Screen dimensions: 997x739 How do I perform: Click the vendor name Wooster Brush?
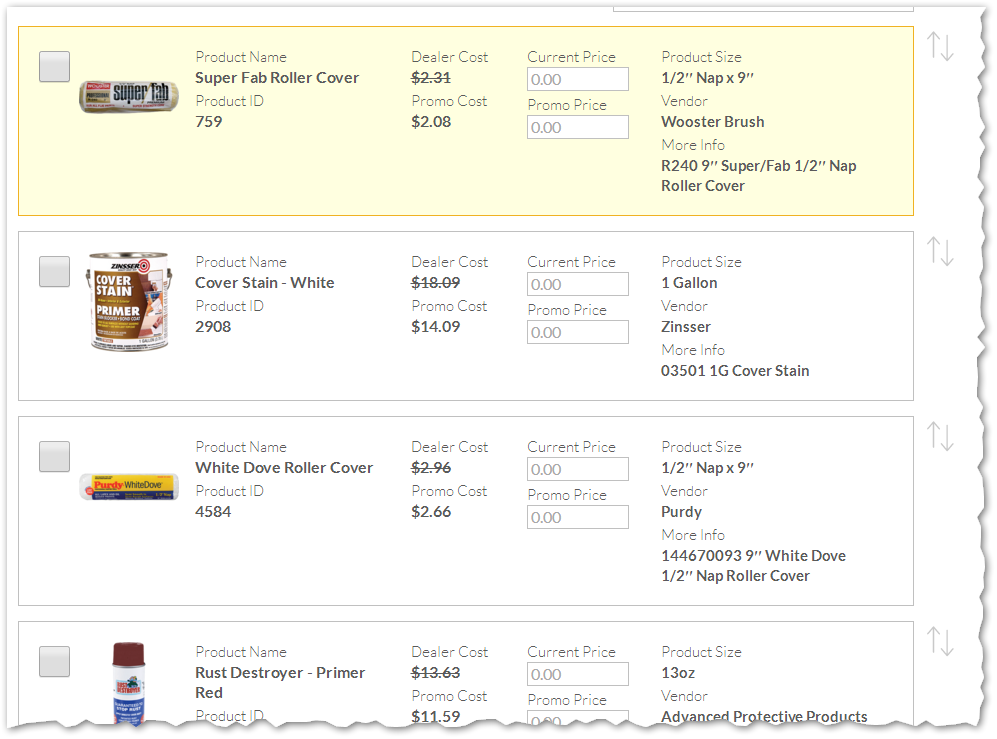click(x=713, y=121)
